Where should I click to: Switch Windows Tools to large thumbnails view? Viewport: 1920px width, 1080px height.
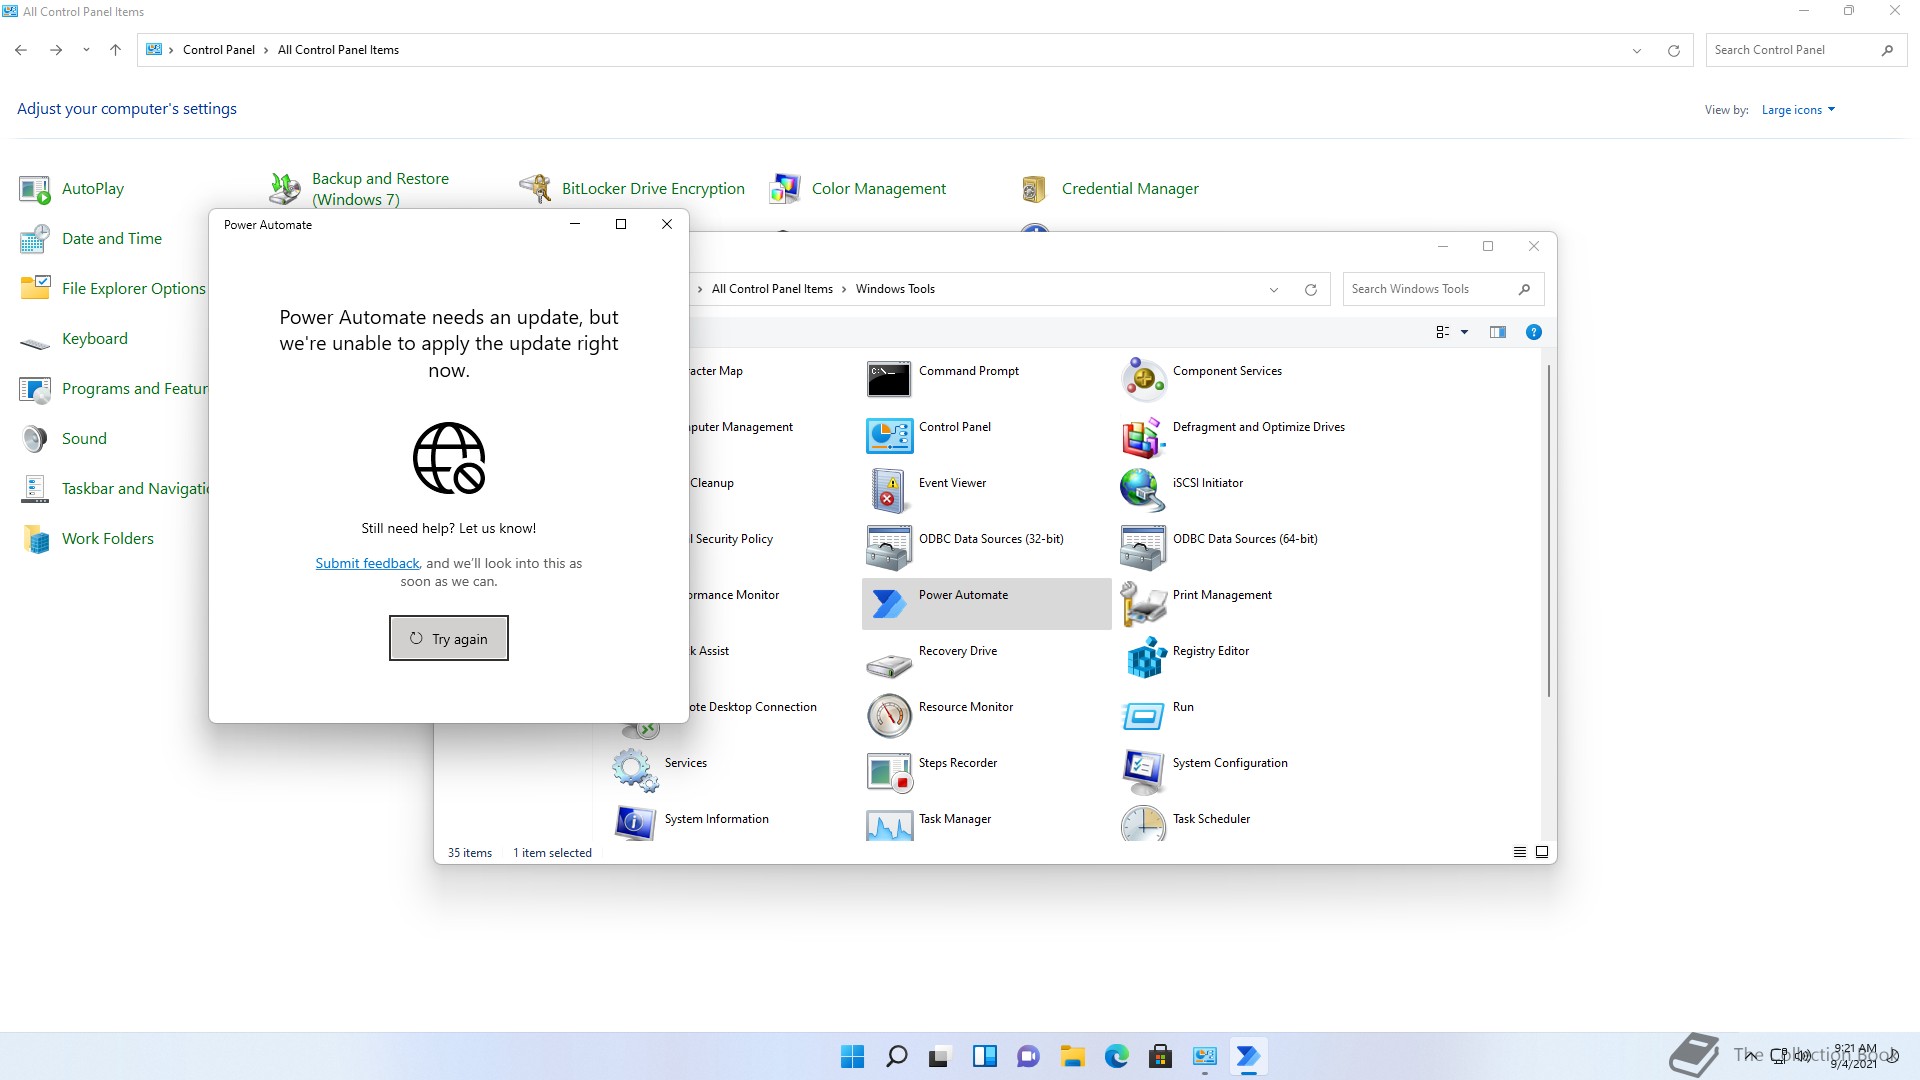tap(1542, 852)
